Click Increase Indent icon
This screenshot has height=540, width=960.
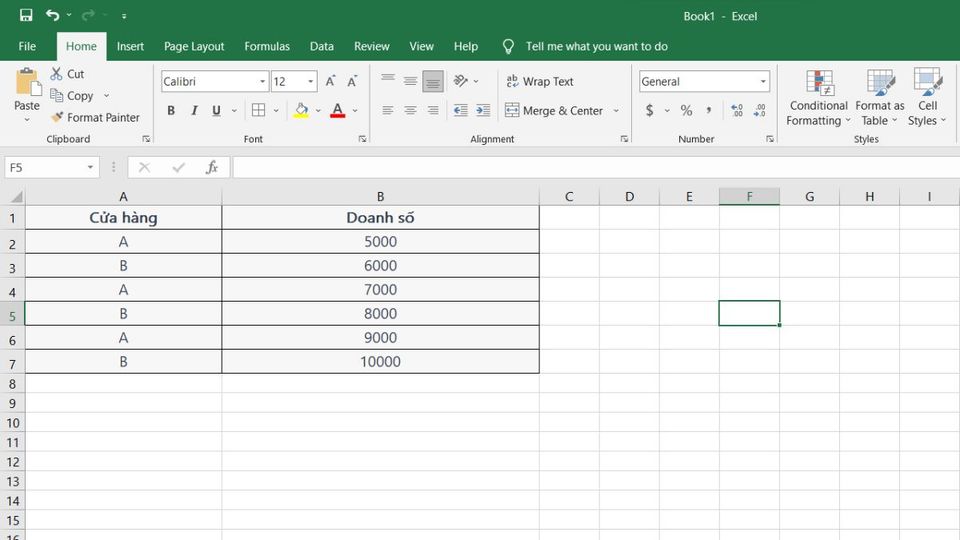(x=483, y=110)
